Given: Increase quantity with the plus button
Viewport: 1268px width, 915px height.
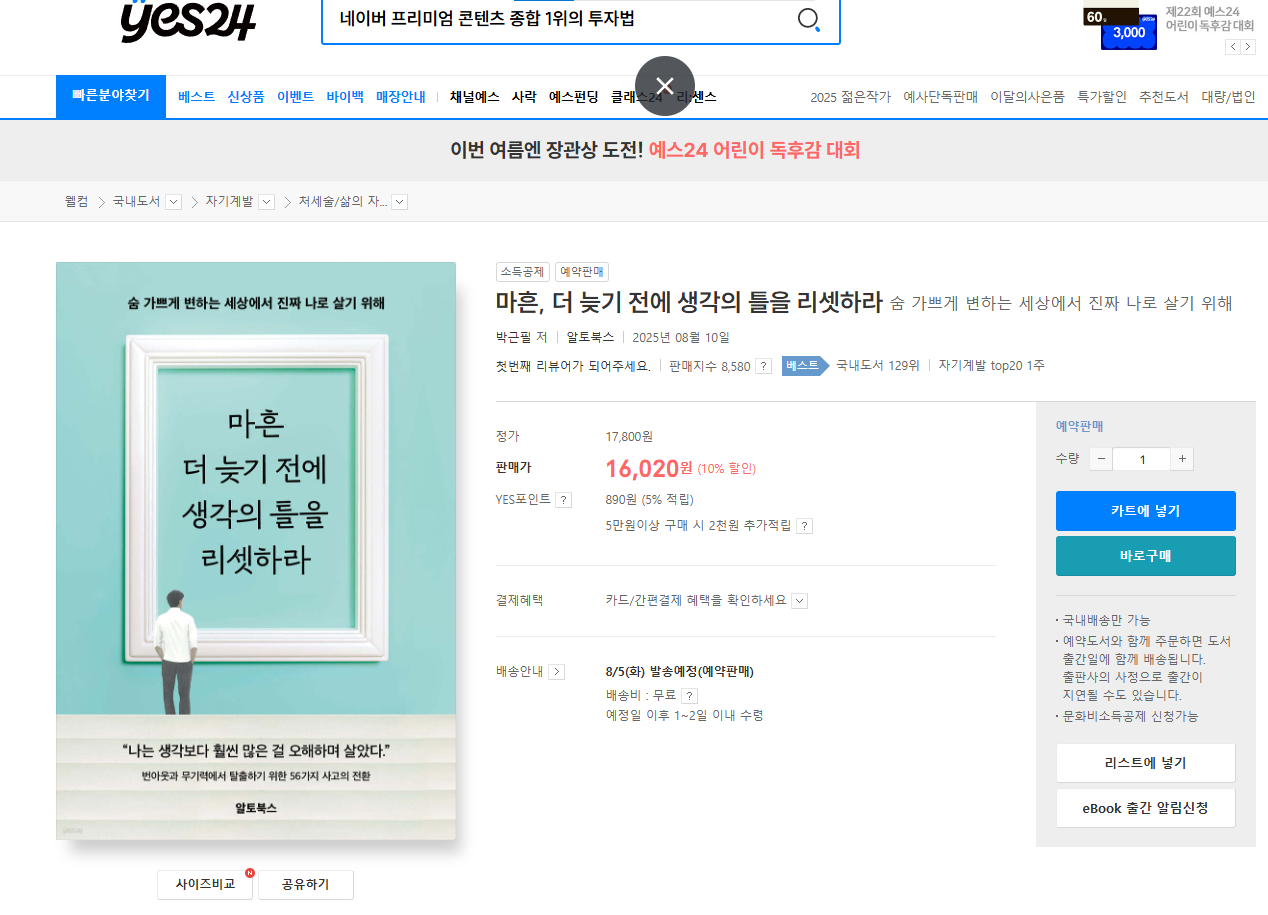Looking at the screenshot, I should pos(1181,458).
